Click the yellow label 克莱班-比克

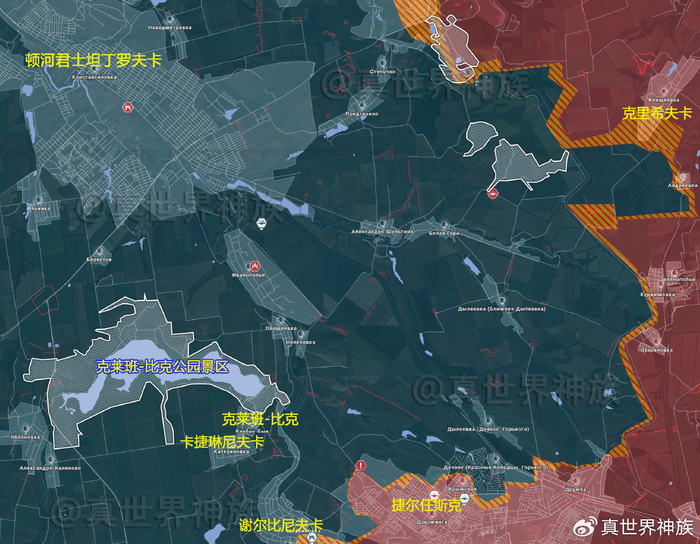[x=260, y=419]
